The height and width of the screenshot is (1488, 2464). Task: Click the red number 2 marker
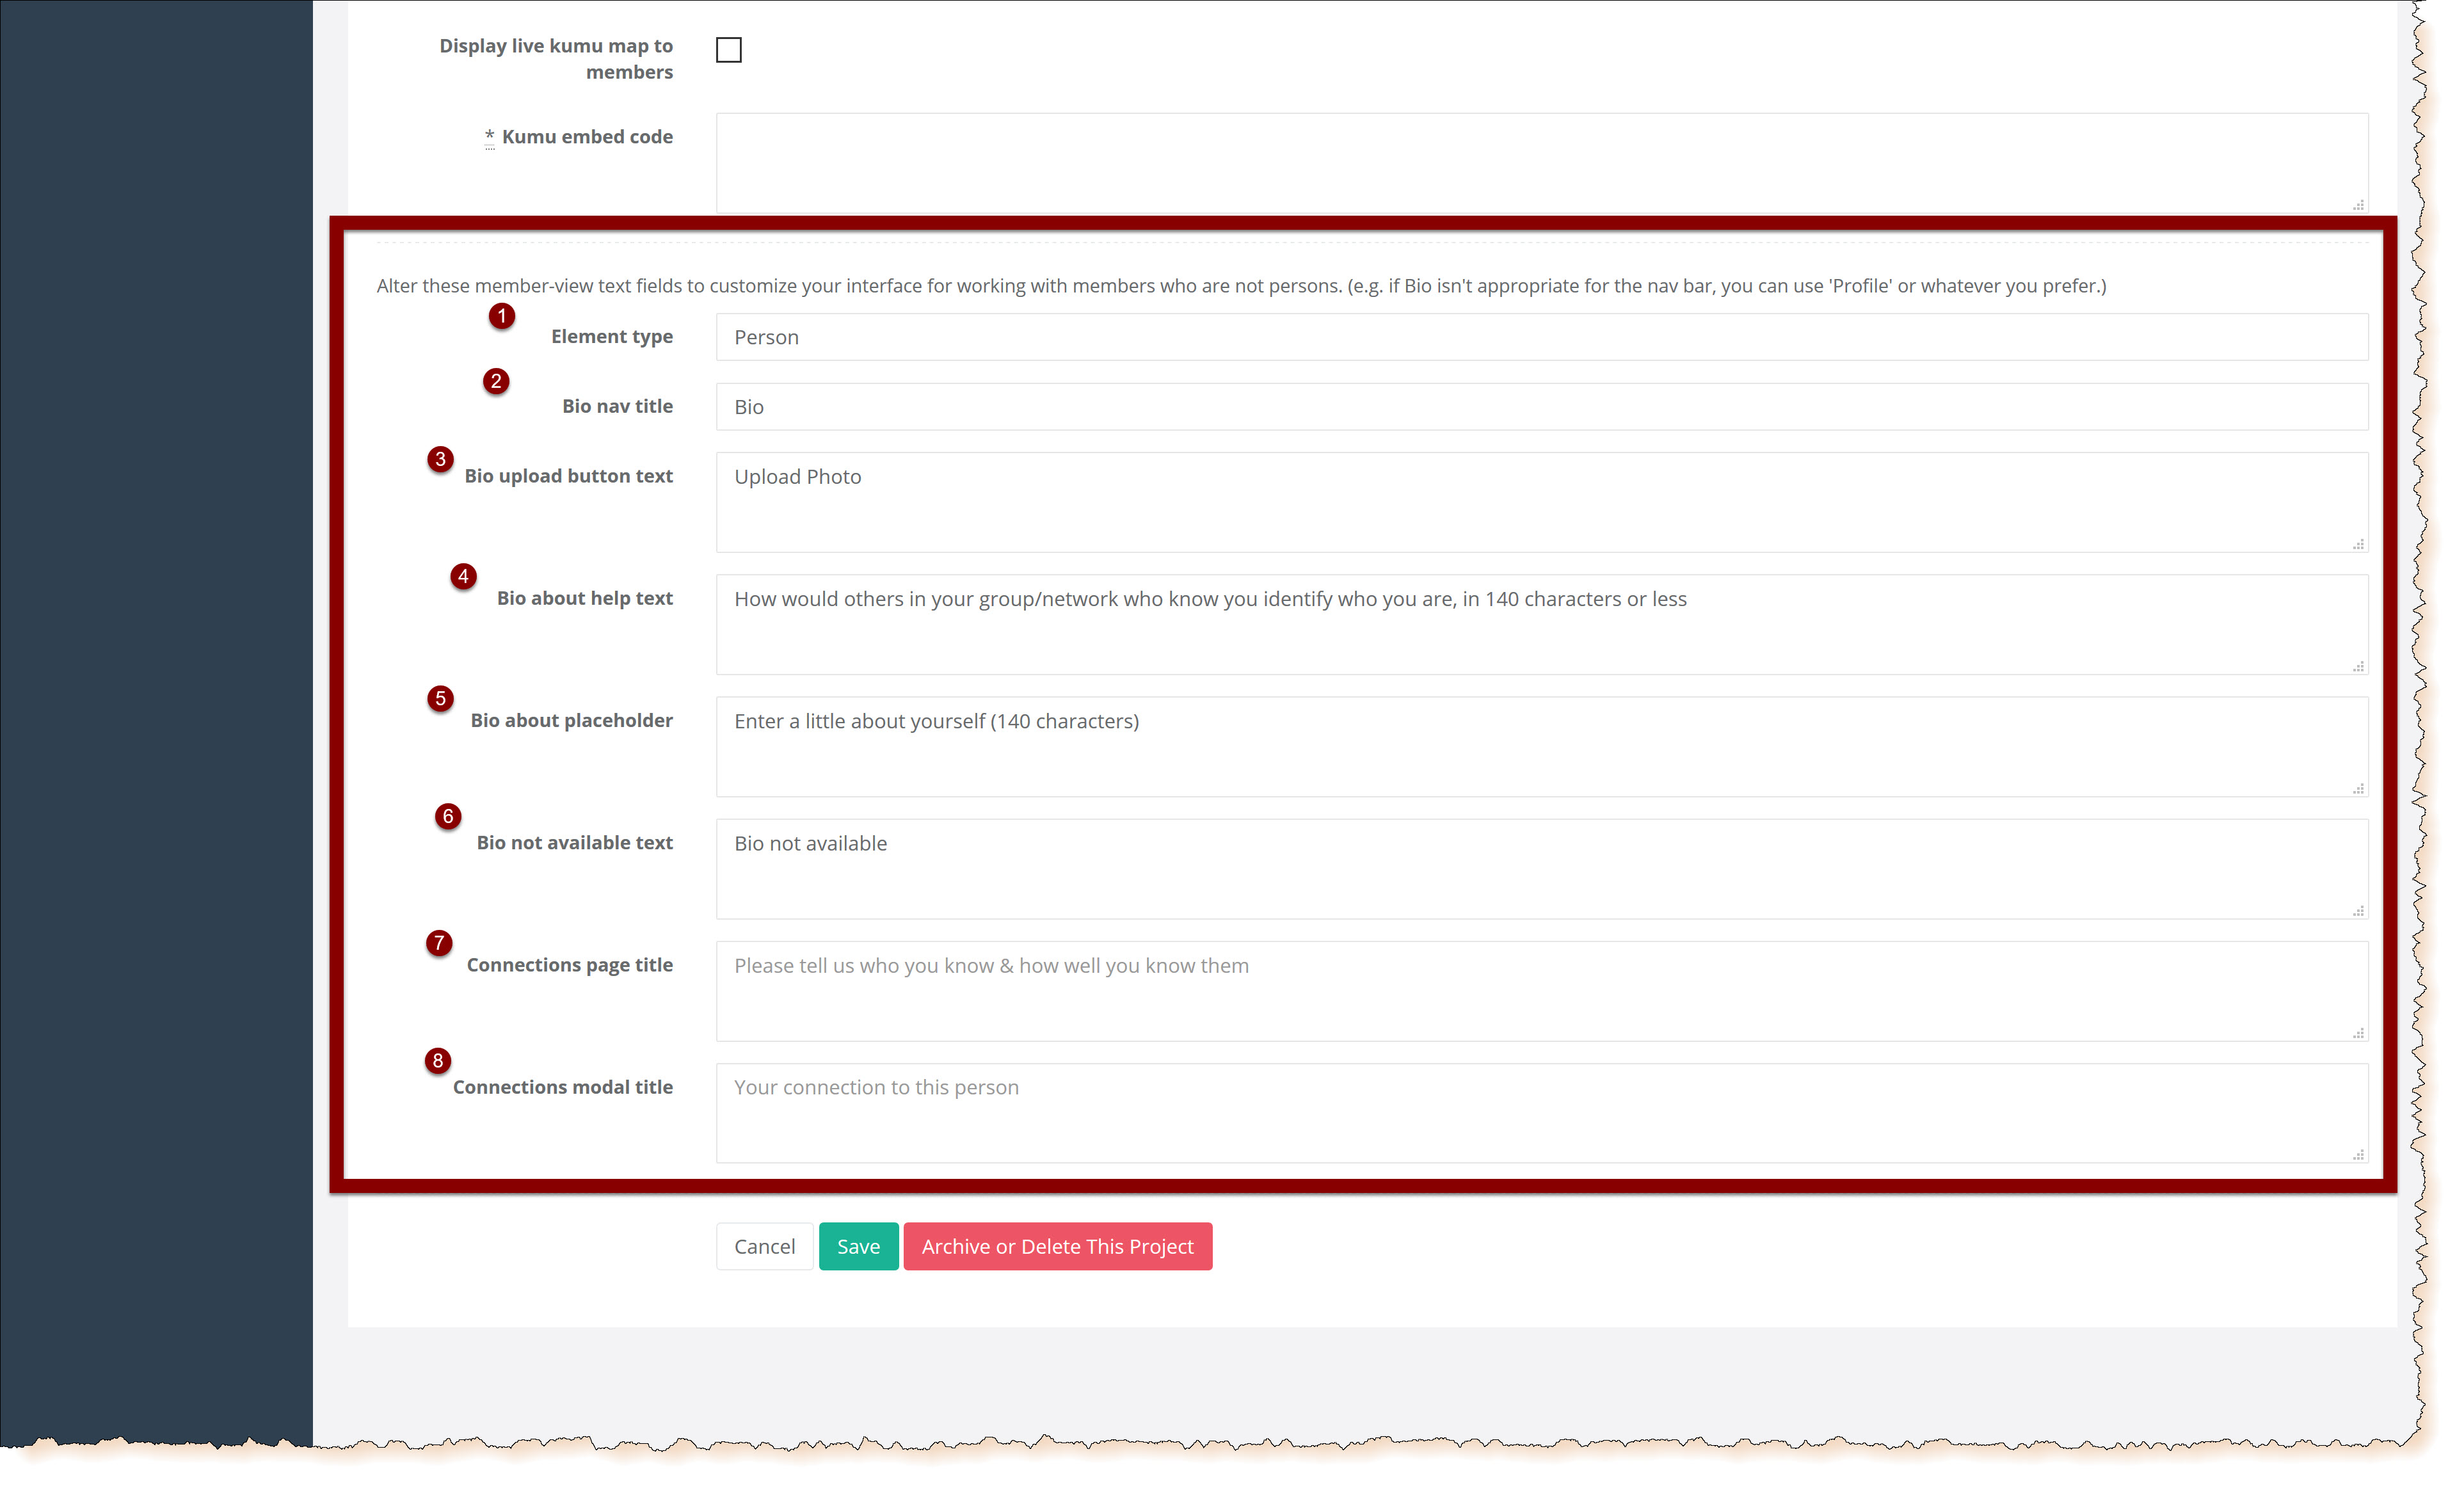coord(496,382)
